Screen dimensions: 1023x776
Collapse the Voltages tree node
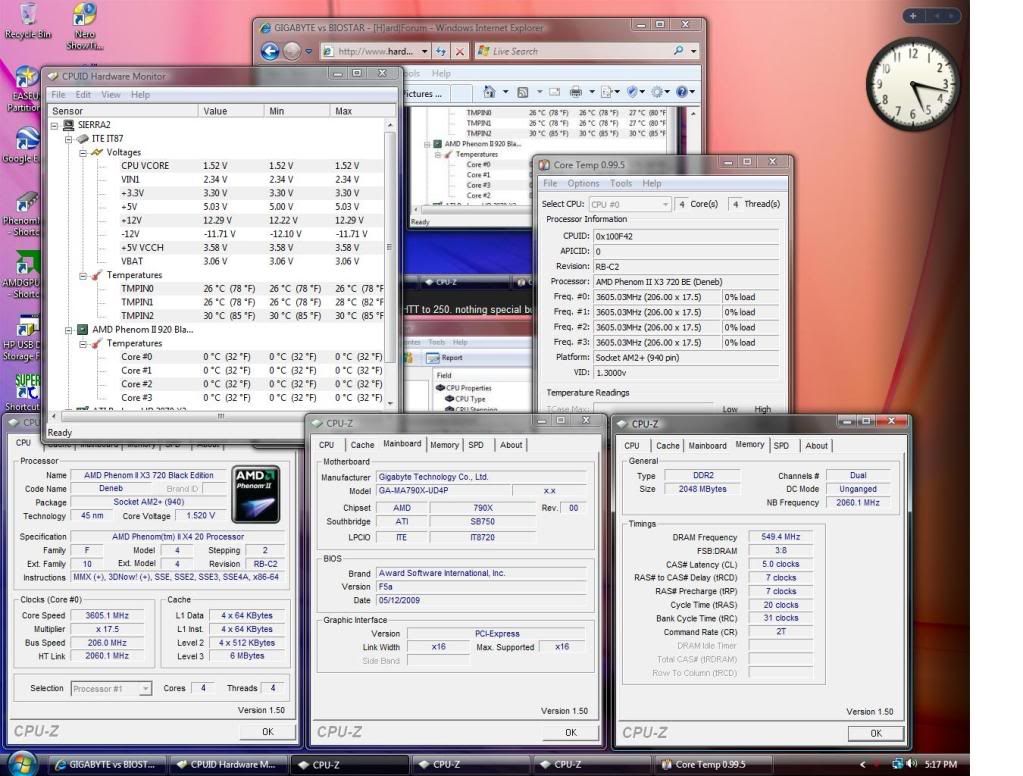(83, 152)
